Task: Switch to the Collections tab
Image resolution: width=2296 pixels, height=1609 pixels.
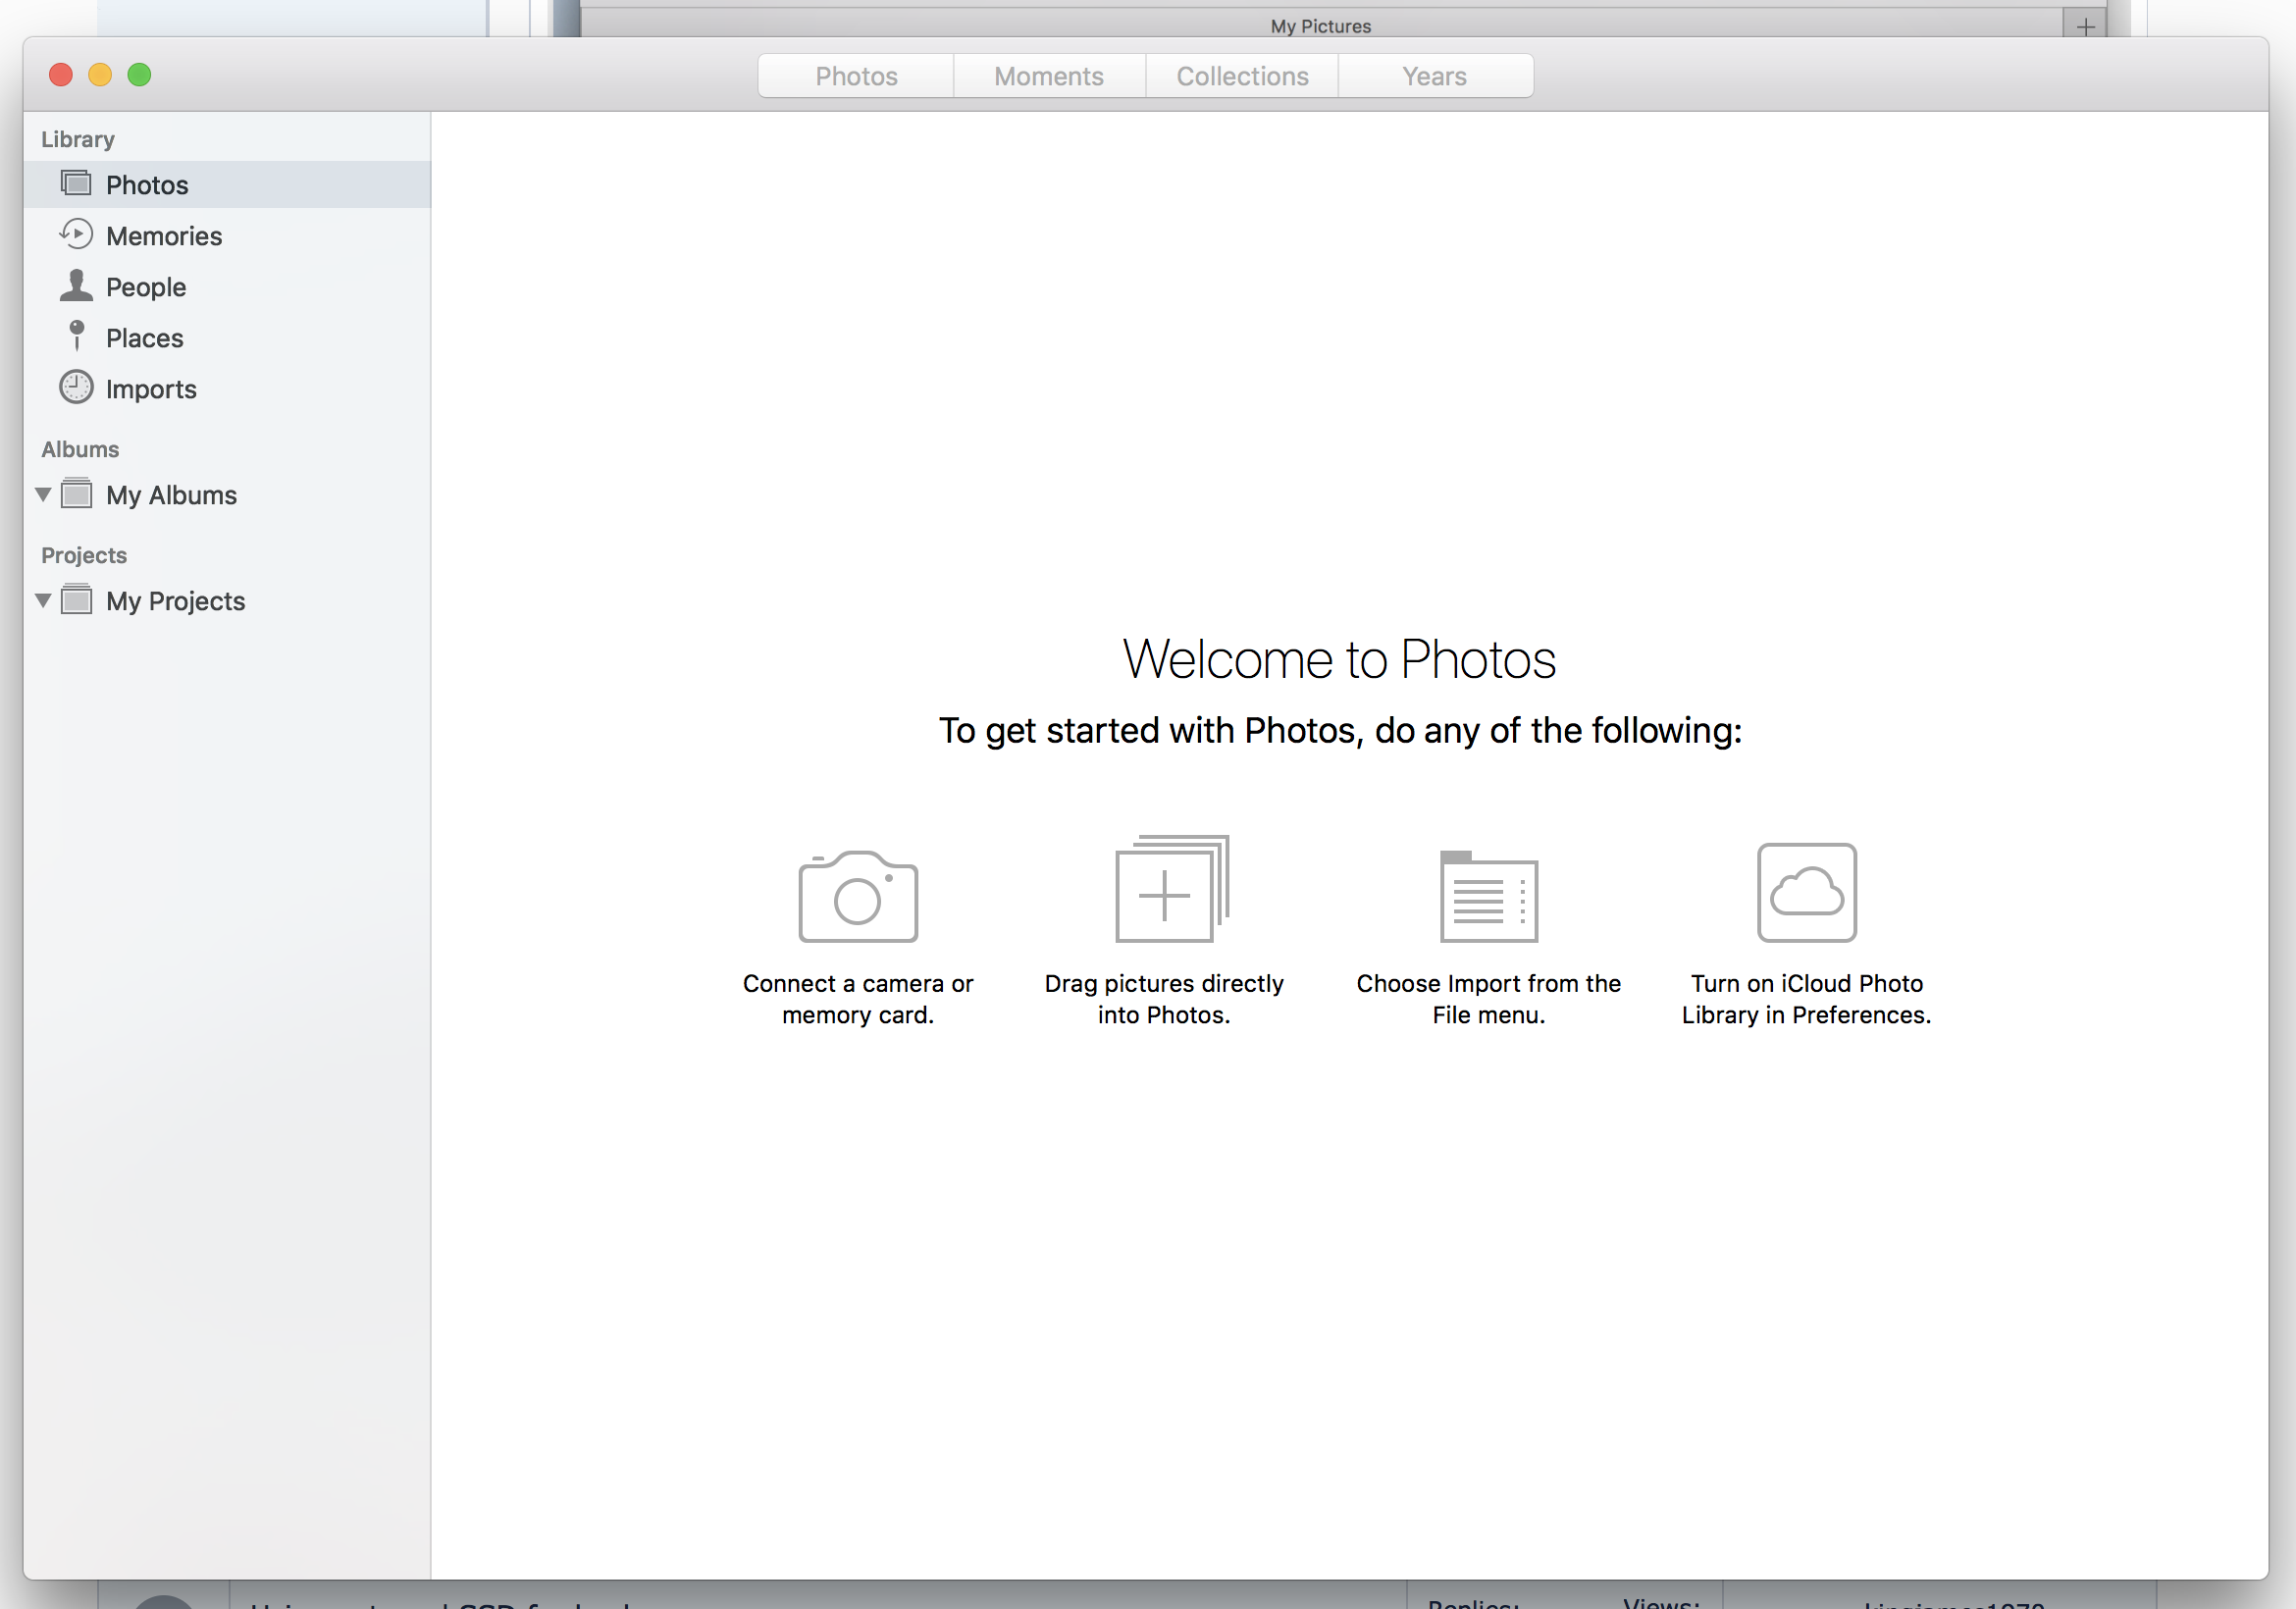Action: pyautogui.click(x=1242, y=76)
